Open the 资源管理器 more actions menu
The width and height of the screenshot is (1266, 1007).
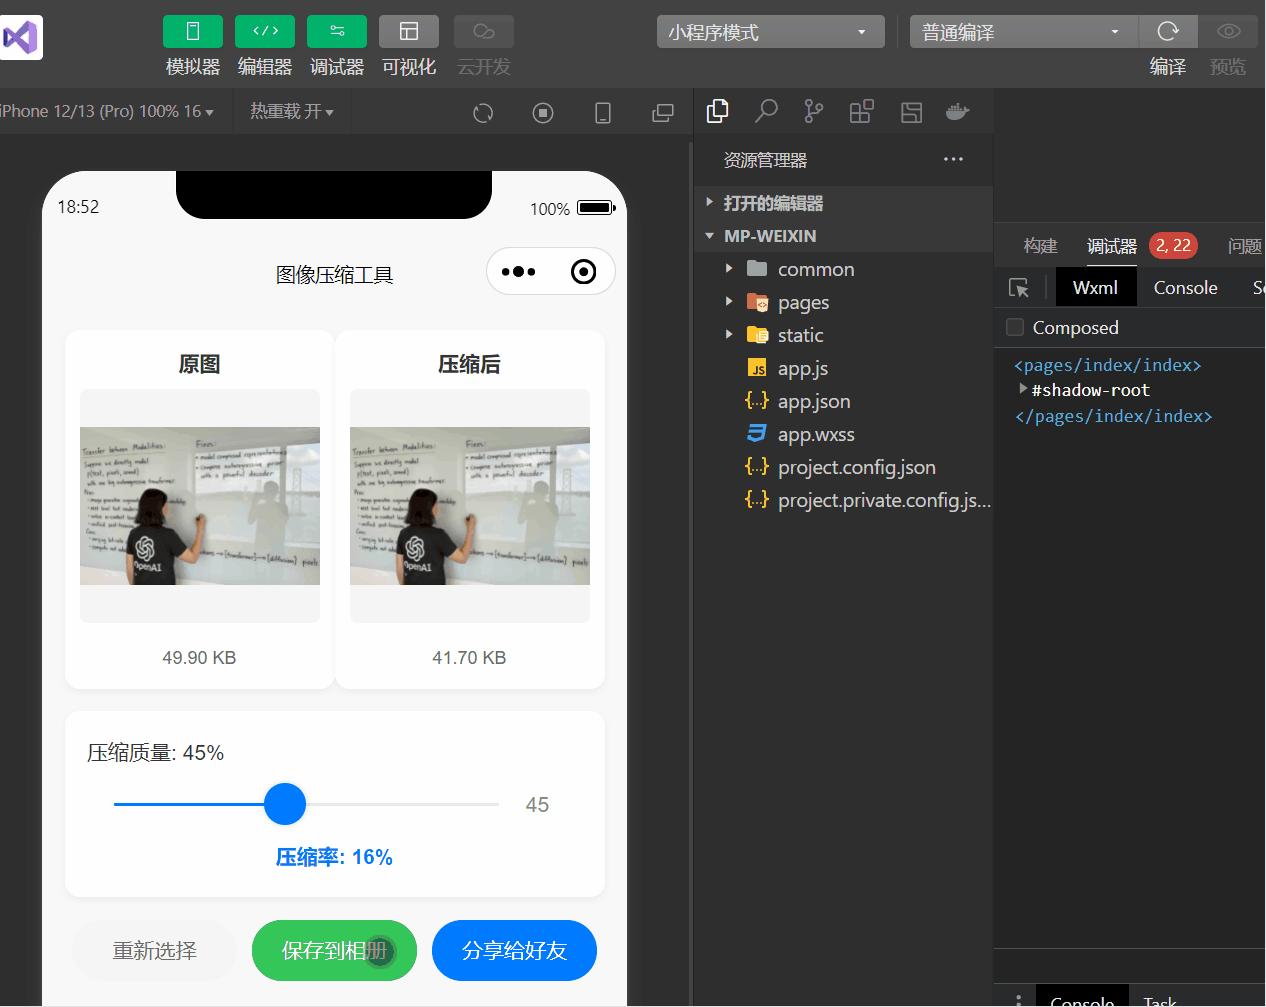(x=953, y=159)
